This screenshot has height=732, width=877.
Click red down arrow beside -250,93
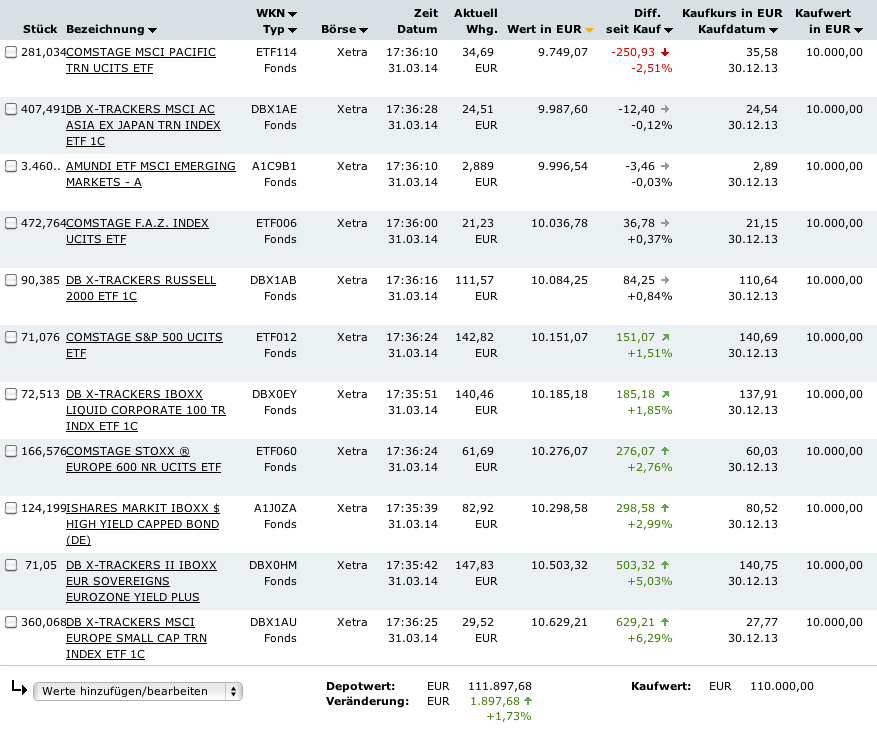click(x=665, y=52)
